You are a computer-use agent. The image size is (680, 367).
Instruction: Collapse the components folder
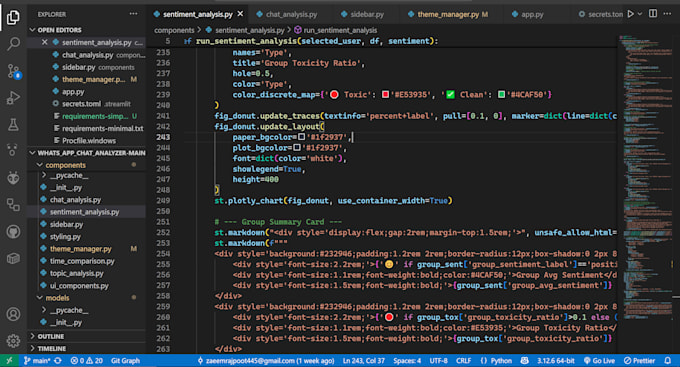point(39,165)
